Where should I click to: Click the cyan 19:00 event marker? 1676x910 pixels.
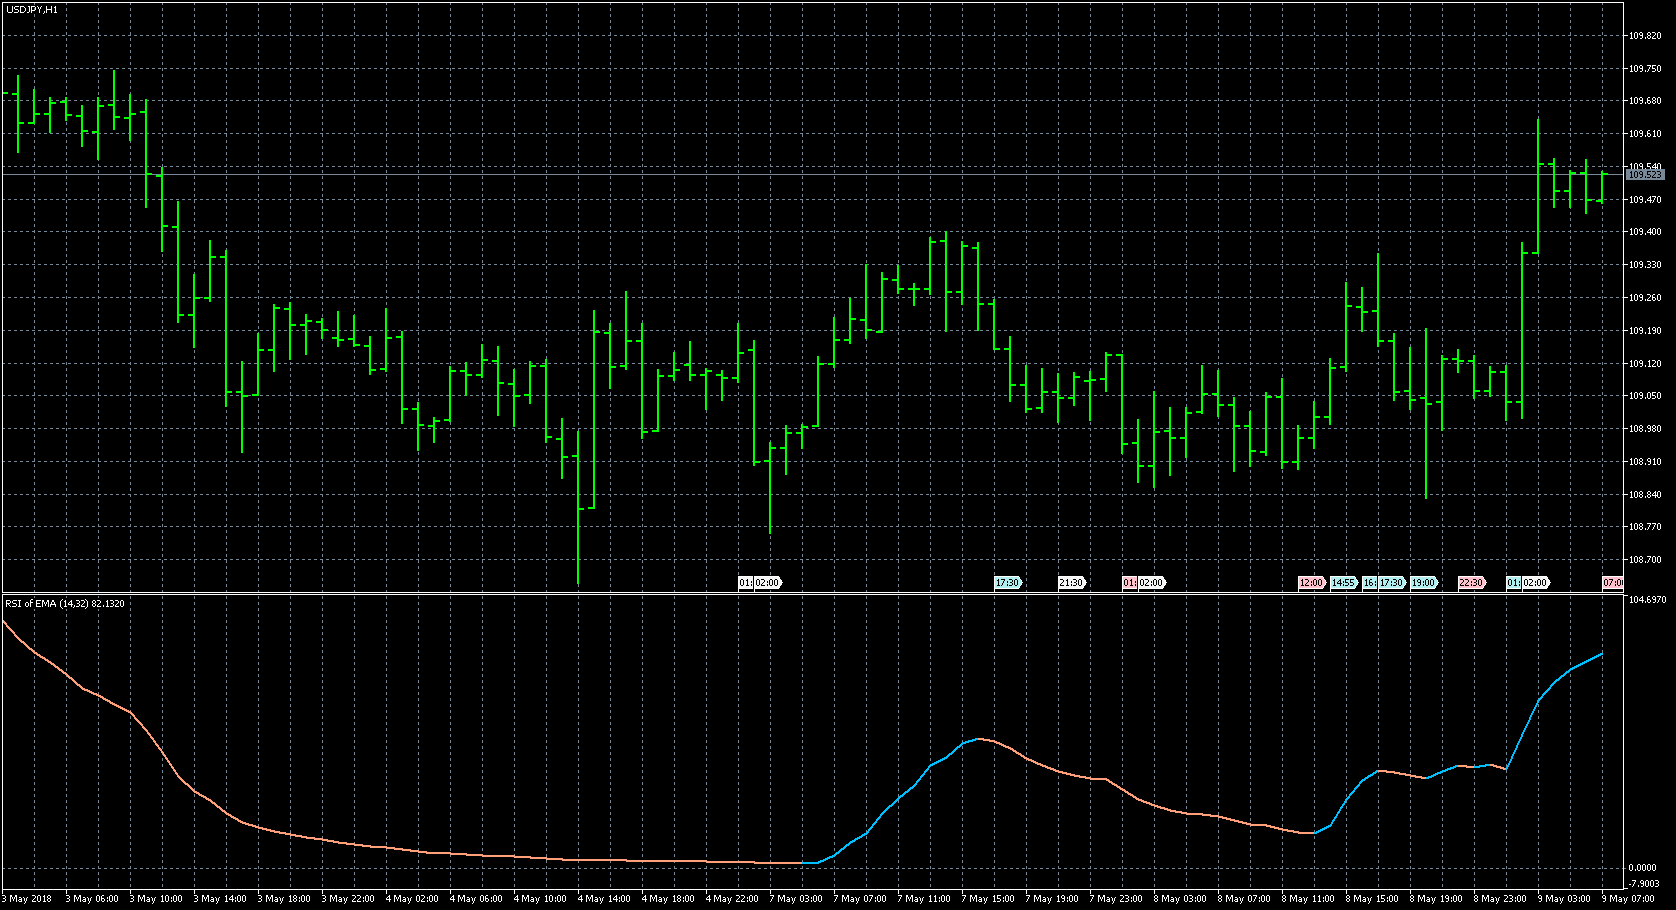click(1423, 583)
